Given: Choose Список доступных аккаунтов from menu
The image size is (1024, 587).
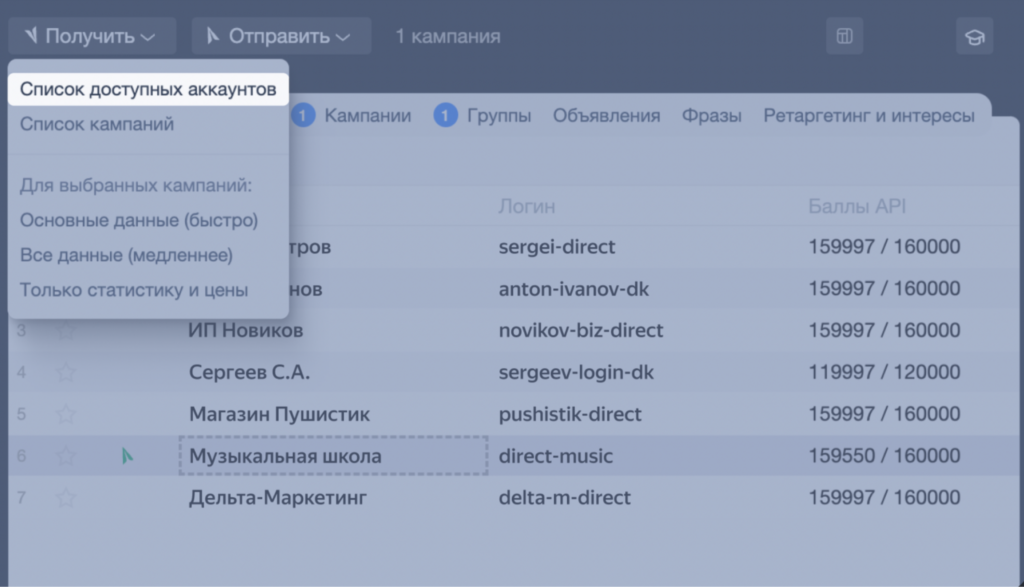Looking at the screenshot, I should click(x=148, y=89).
